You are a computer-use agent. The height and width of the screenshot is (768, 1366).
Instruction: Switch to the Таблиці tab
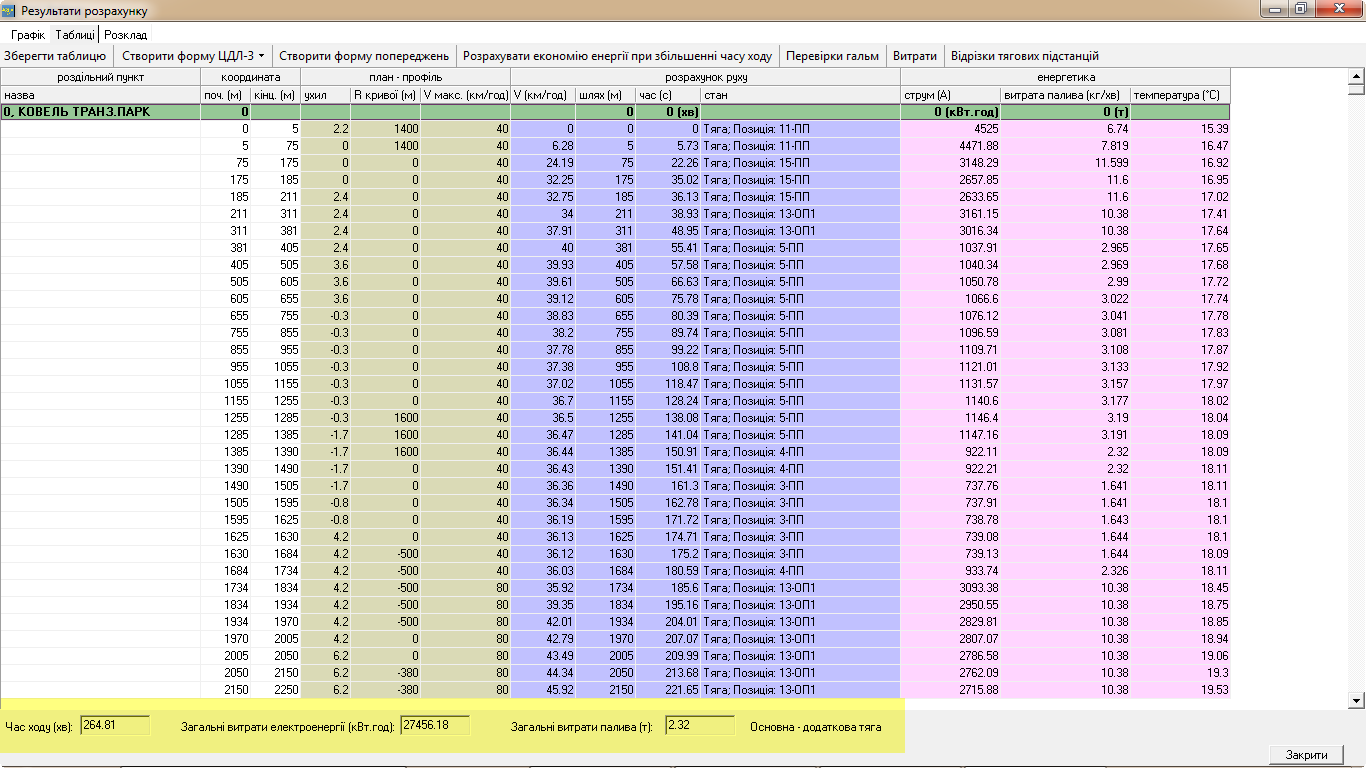click(x=75, y=35)
